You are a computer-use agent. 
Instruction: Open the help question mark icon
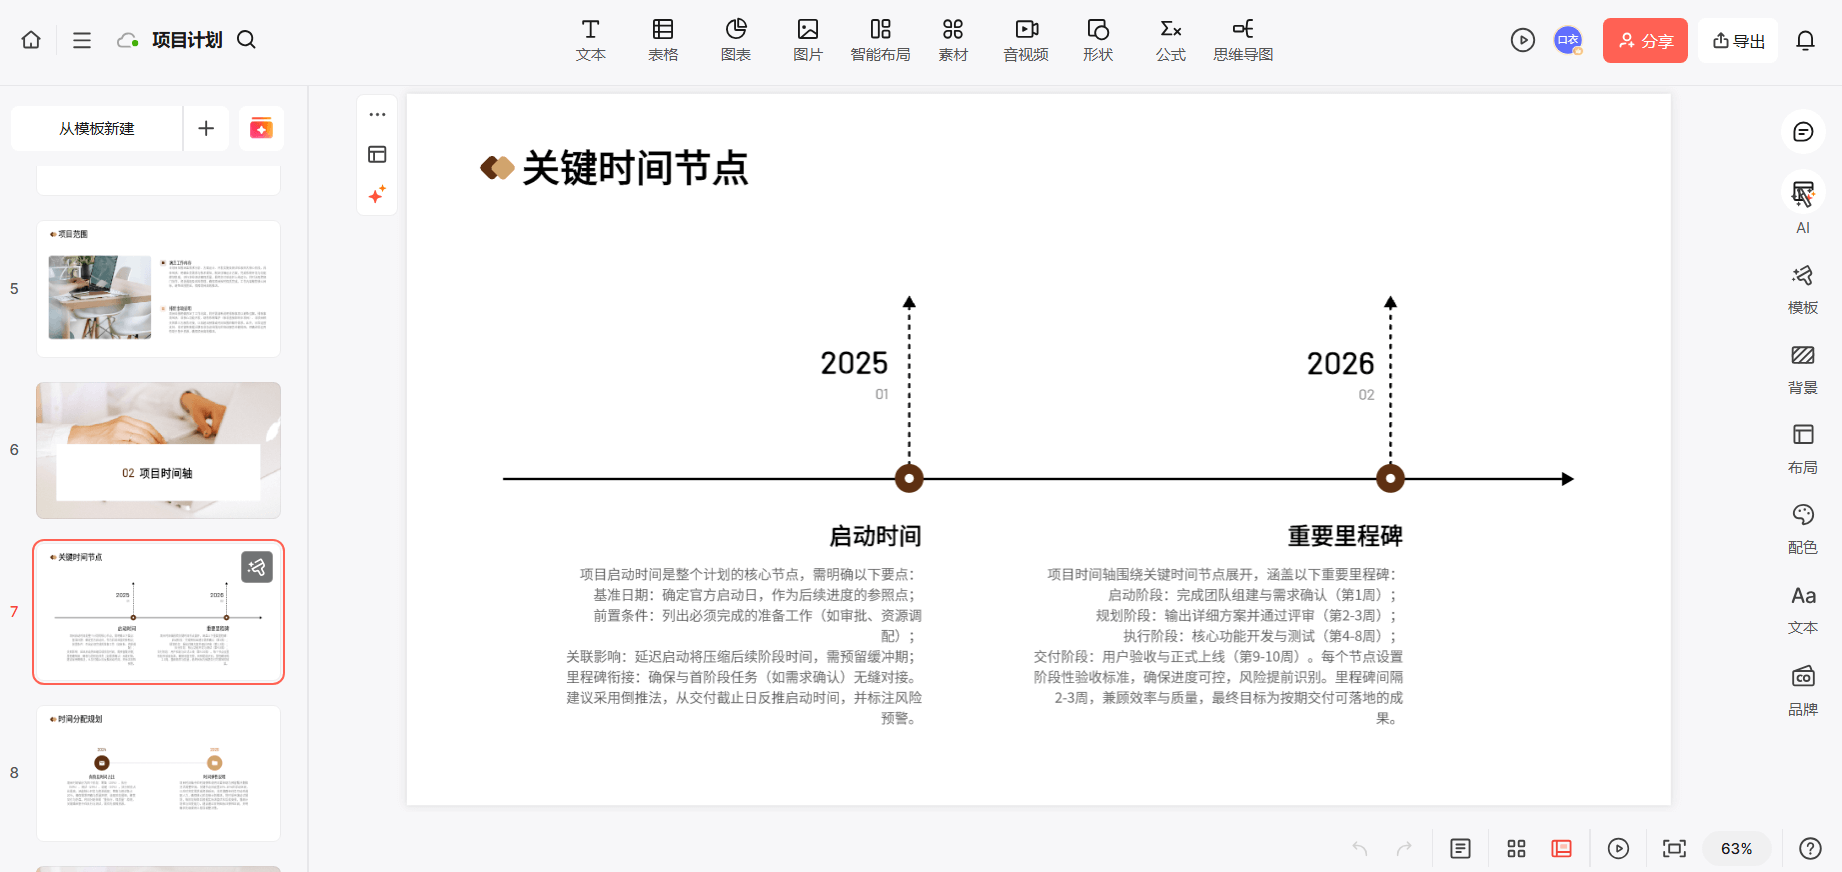click(1810, 848)
